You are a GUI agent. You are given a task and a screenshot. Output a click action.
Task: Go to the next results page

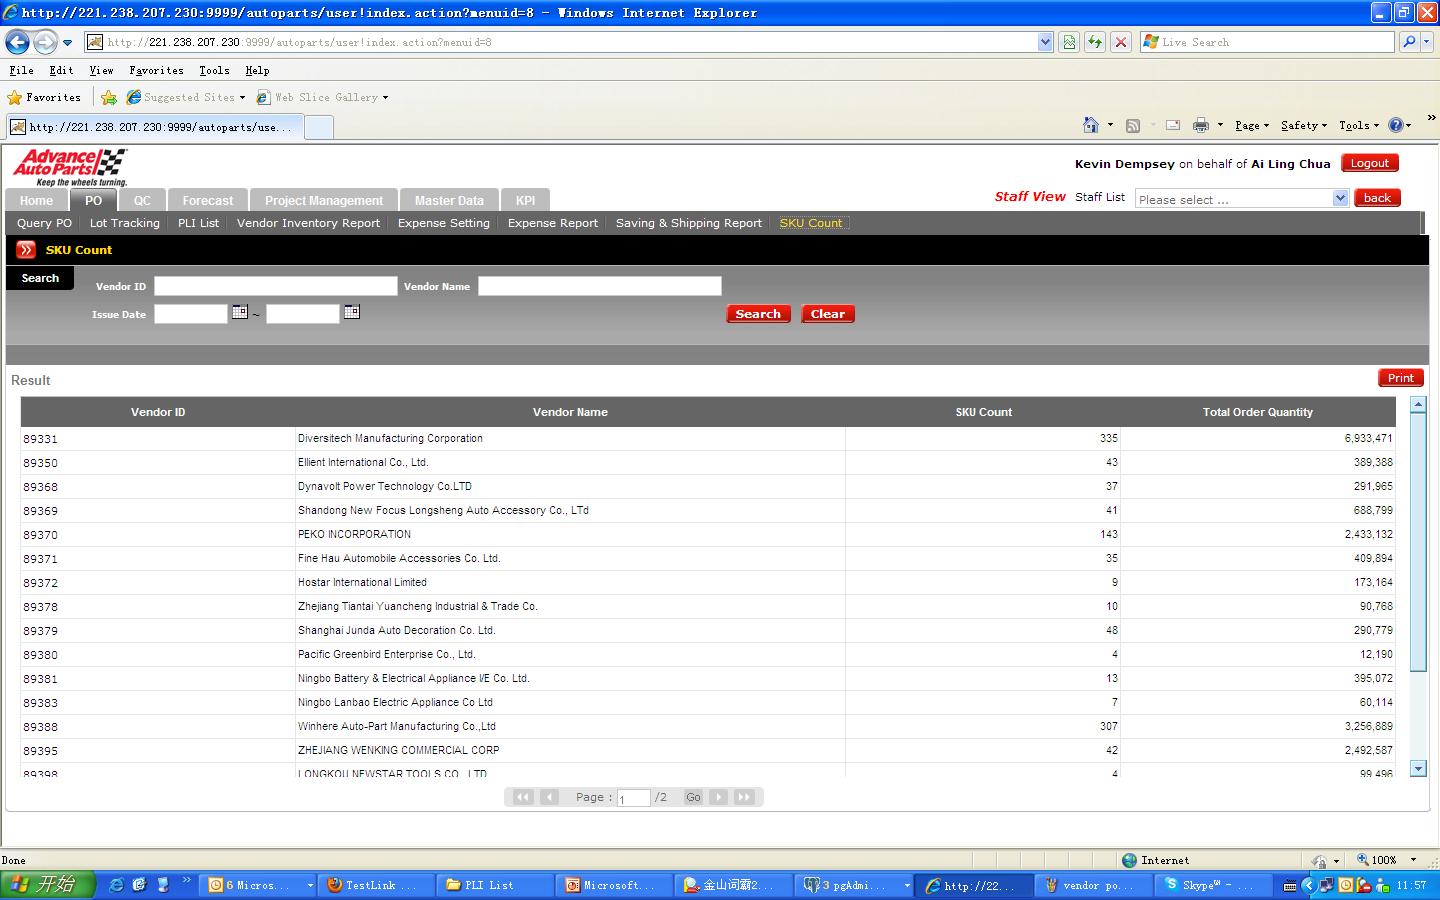pyautogui.click(x=719, y=797)
